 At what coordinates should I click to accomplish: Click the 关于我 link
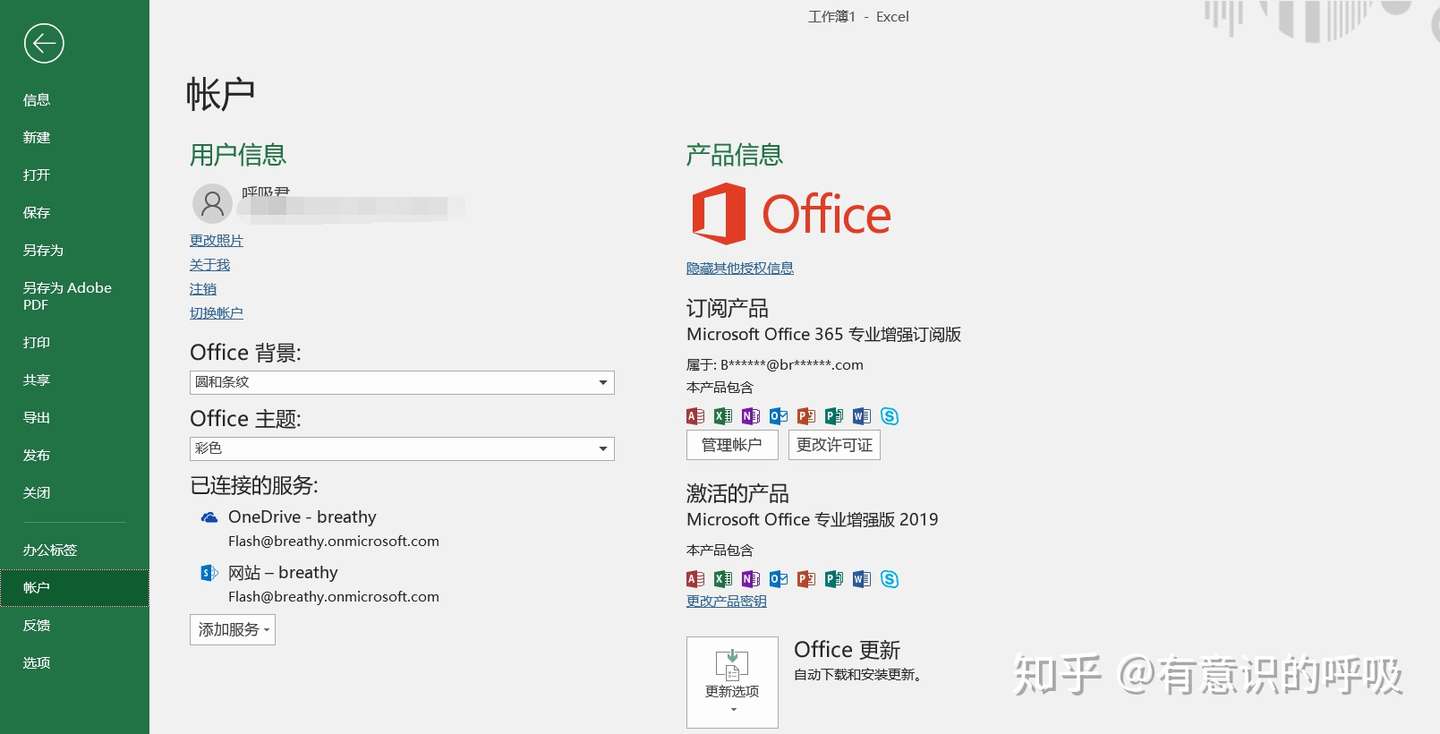pos(210,265)
